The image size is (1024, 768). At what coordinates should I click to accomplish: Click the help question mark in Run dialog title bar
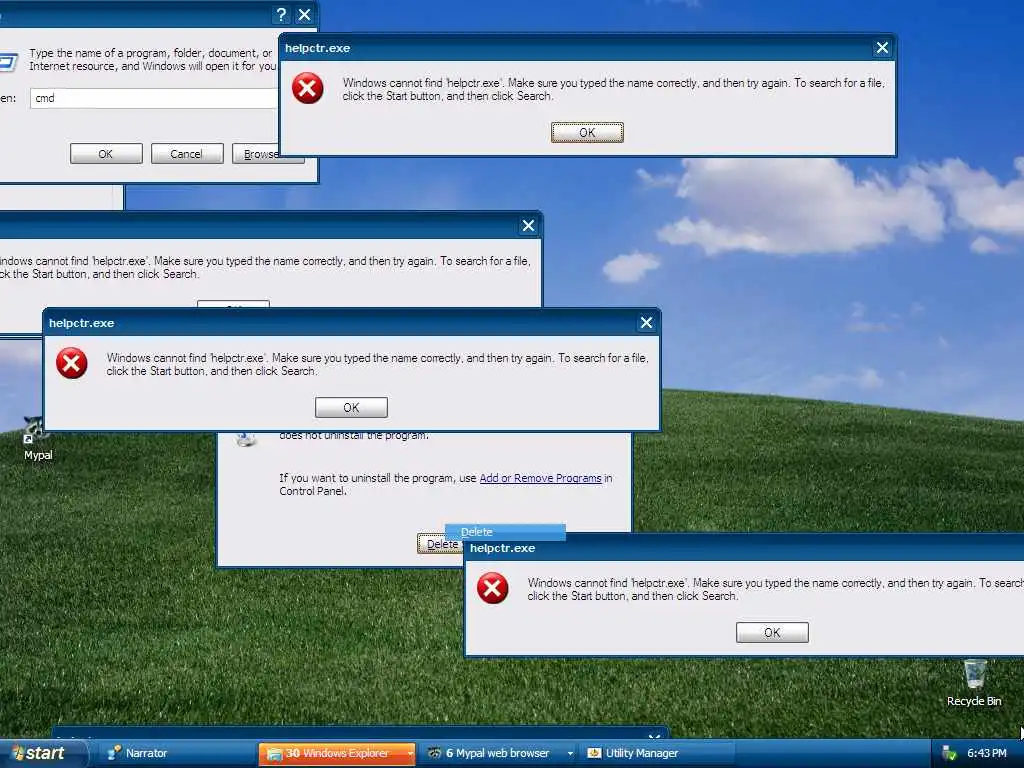click(281, 14)
